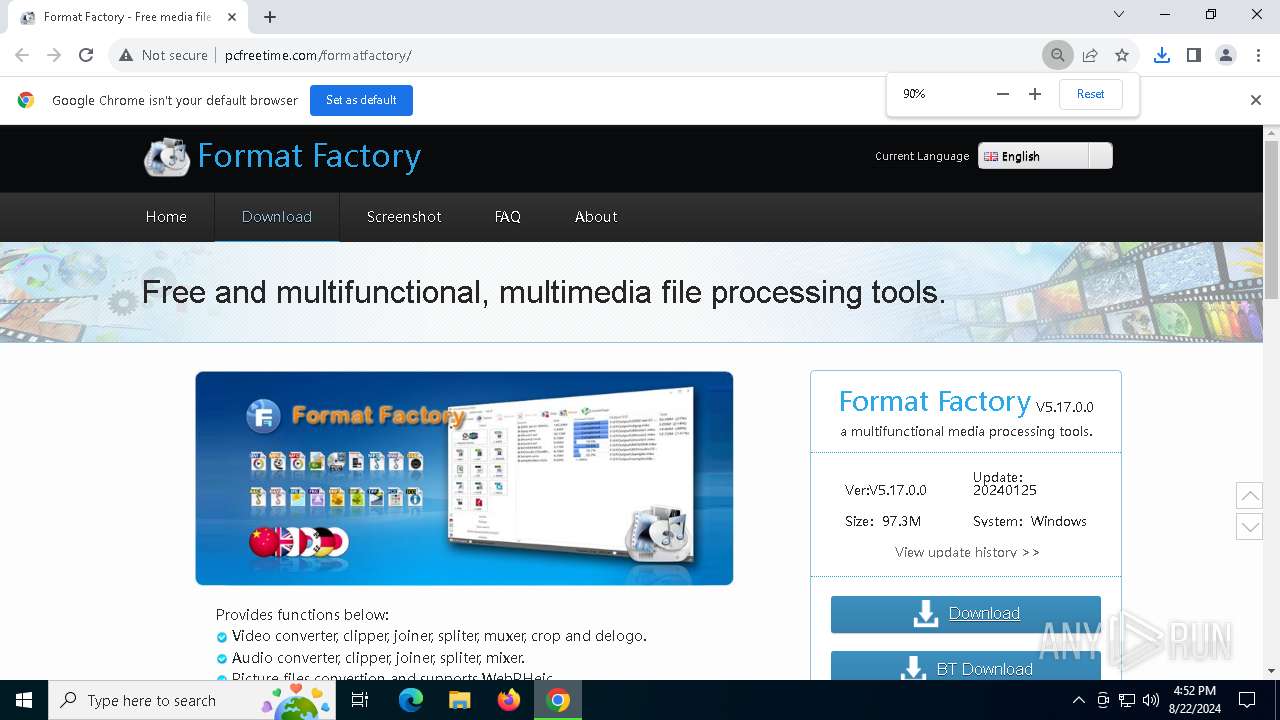Click the 'Provides functions below:' text
The width and height of the screenshot is (1280, 720).
[x=302, y=615]
